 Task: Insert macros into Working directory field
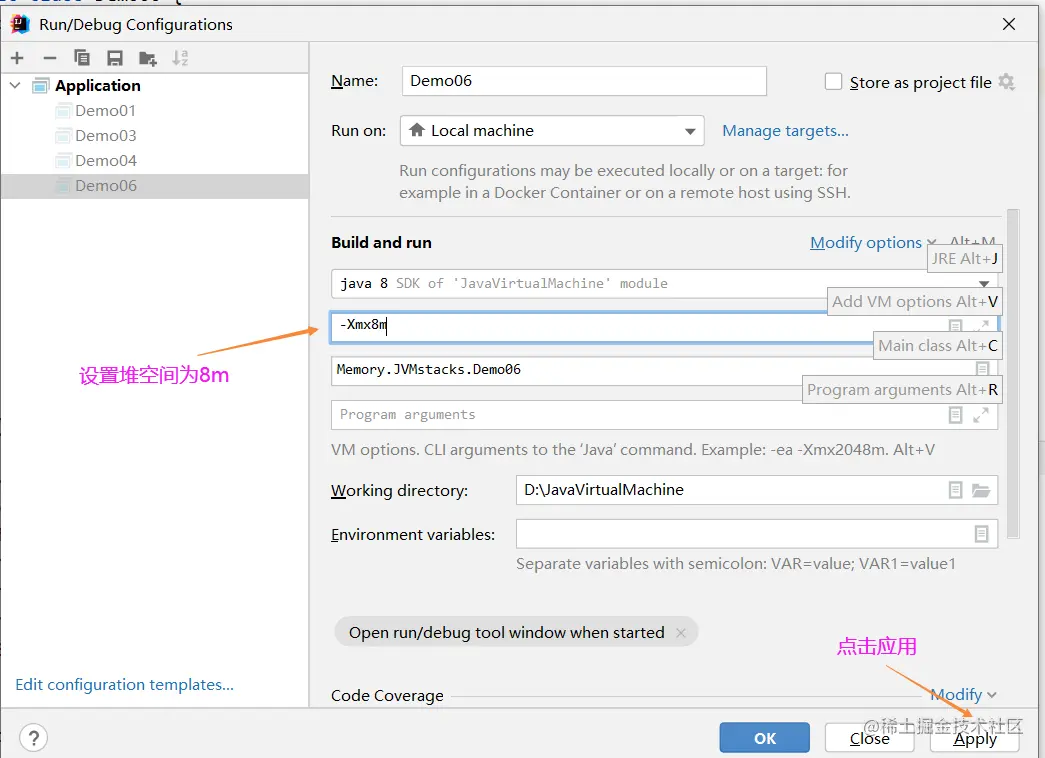955,490
